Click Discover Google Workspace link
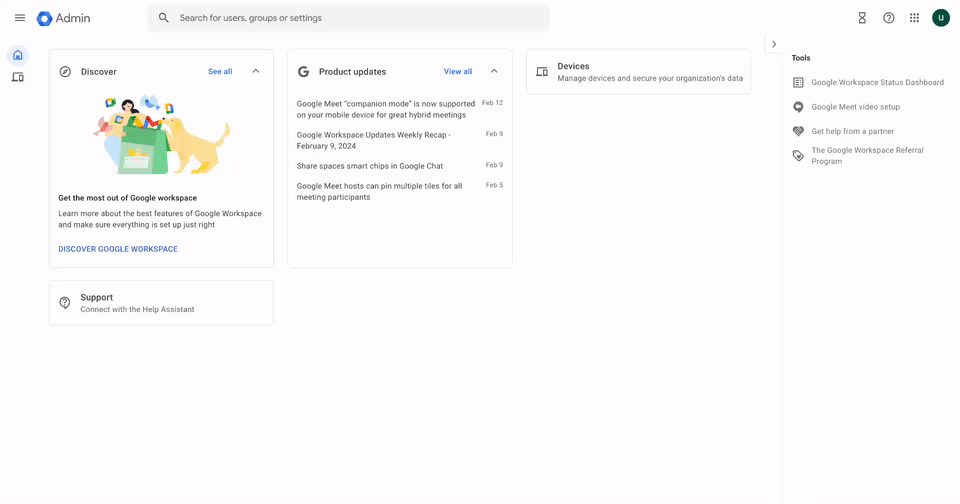Screen dimensions: 960x504 118,249
